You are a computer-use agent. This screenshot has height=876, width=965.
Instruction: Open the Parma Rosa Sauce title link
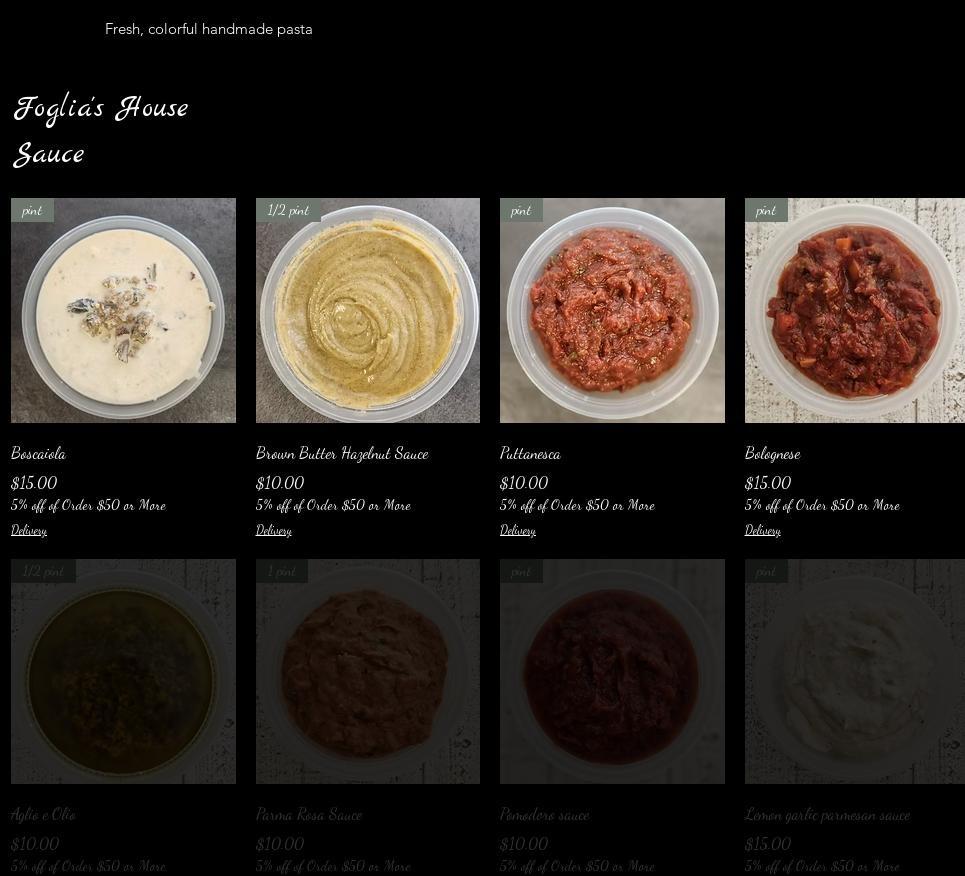(x=309, y=814)
